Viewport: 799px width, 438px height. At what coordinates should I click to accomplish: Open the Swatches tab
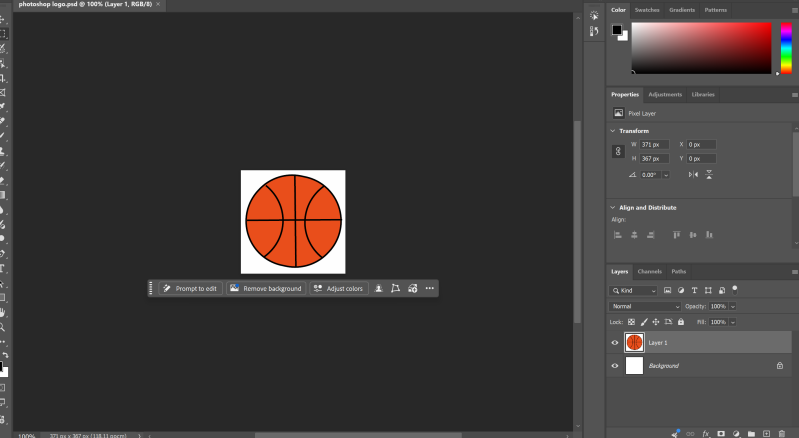click(647, 10)
